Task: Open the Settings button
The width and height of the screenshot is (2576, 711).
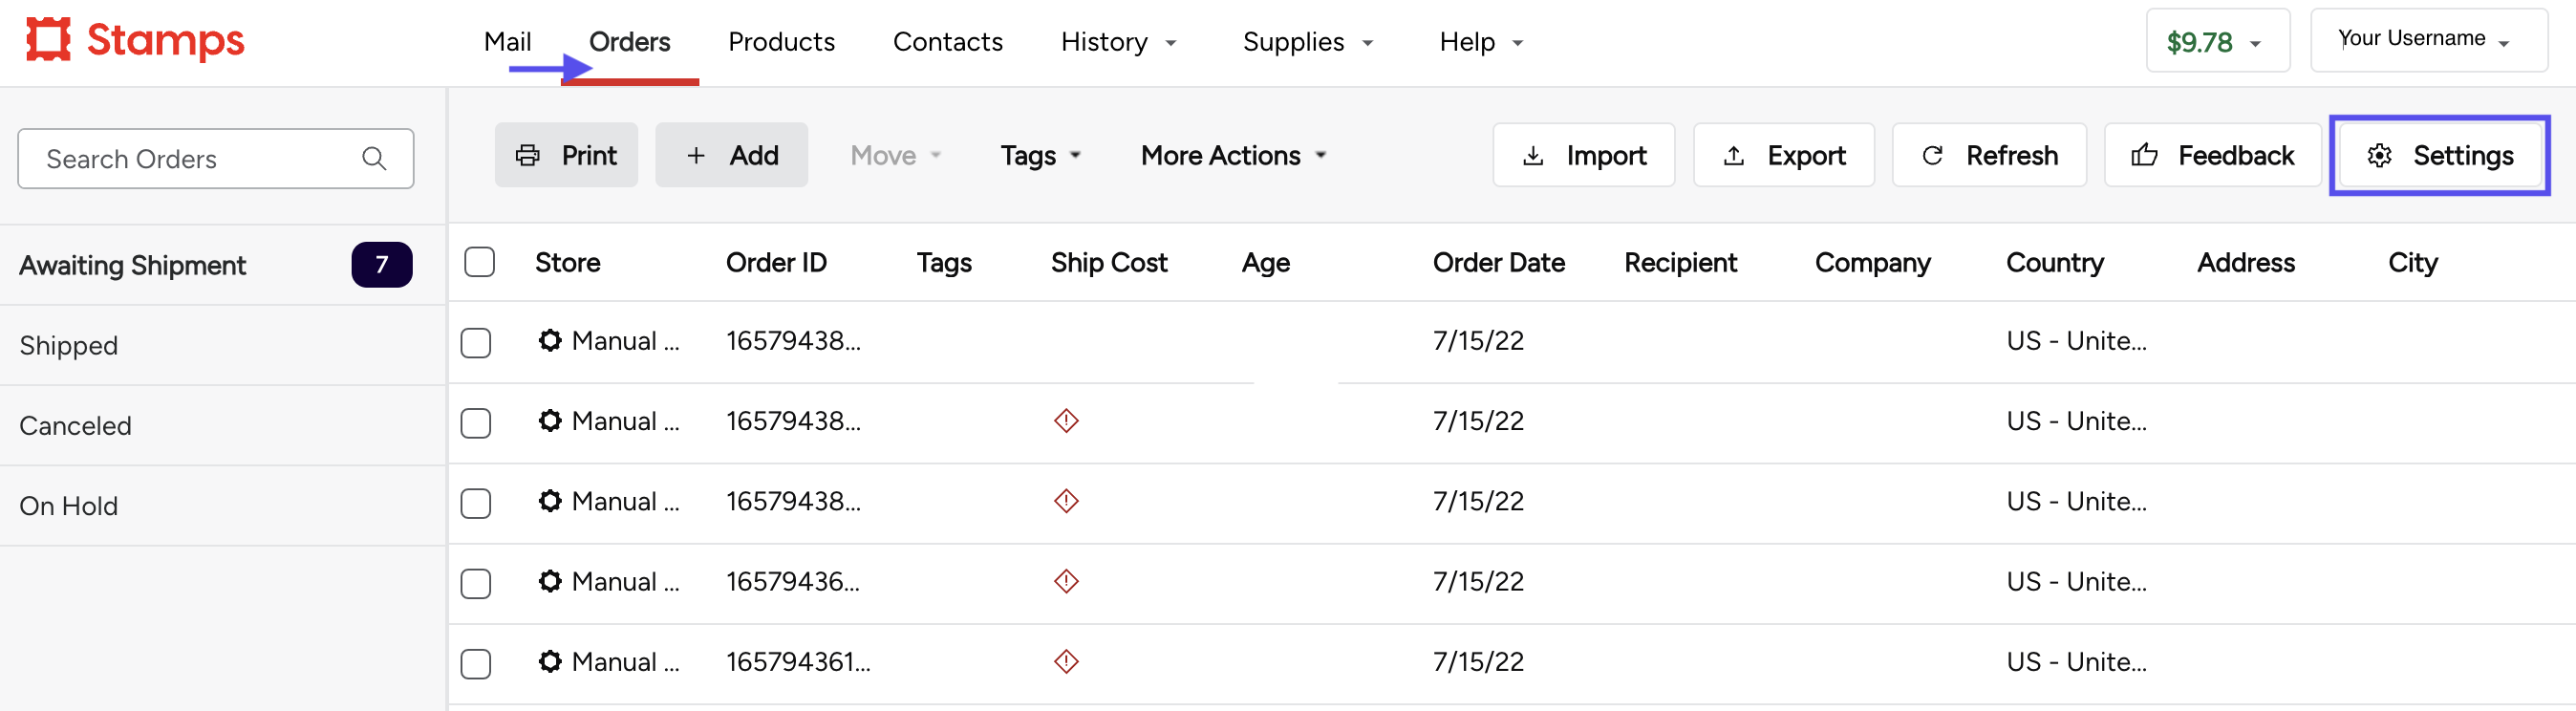Action: pos(2439,155)
